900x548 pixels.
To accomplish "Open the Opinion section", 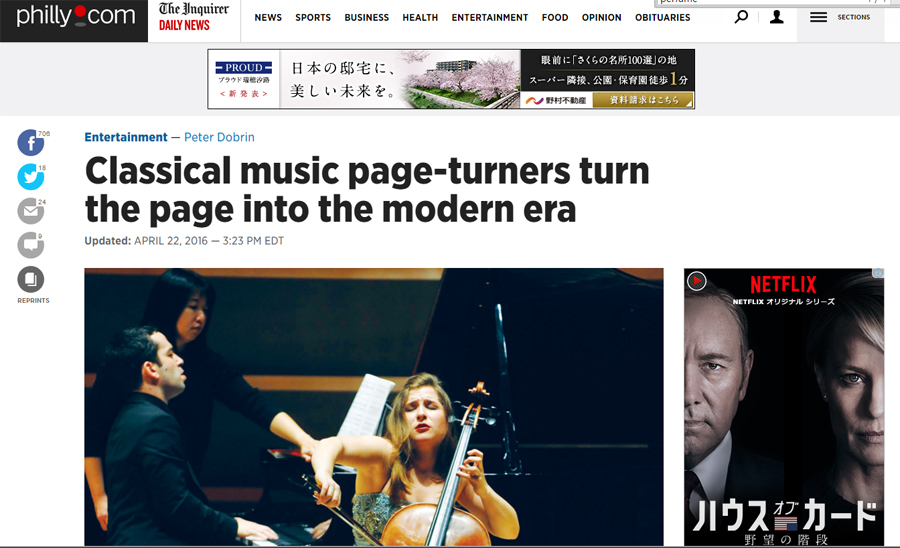I will pos(602,18).
